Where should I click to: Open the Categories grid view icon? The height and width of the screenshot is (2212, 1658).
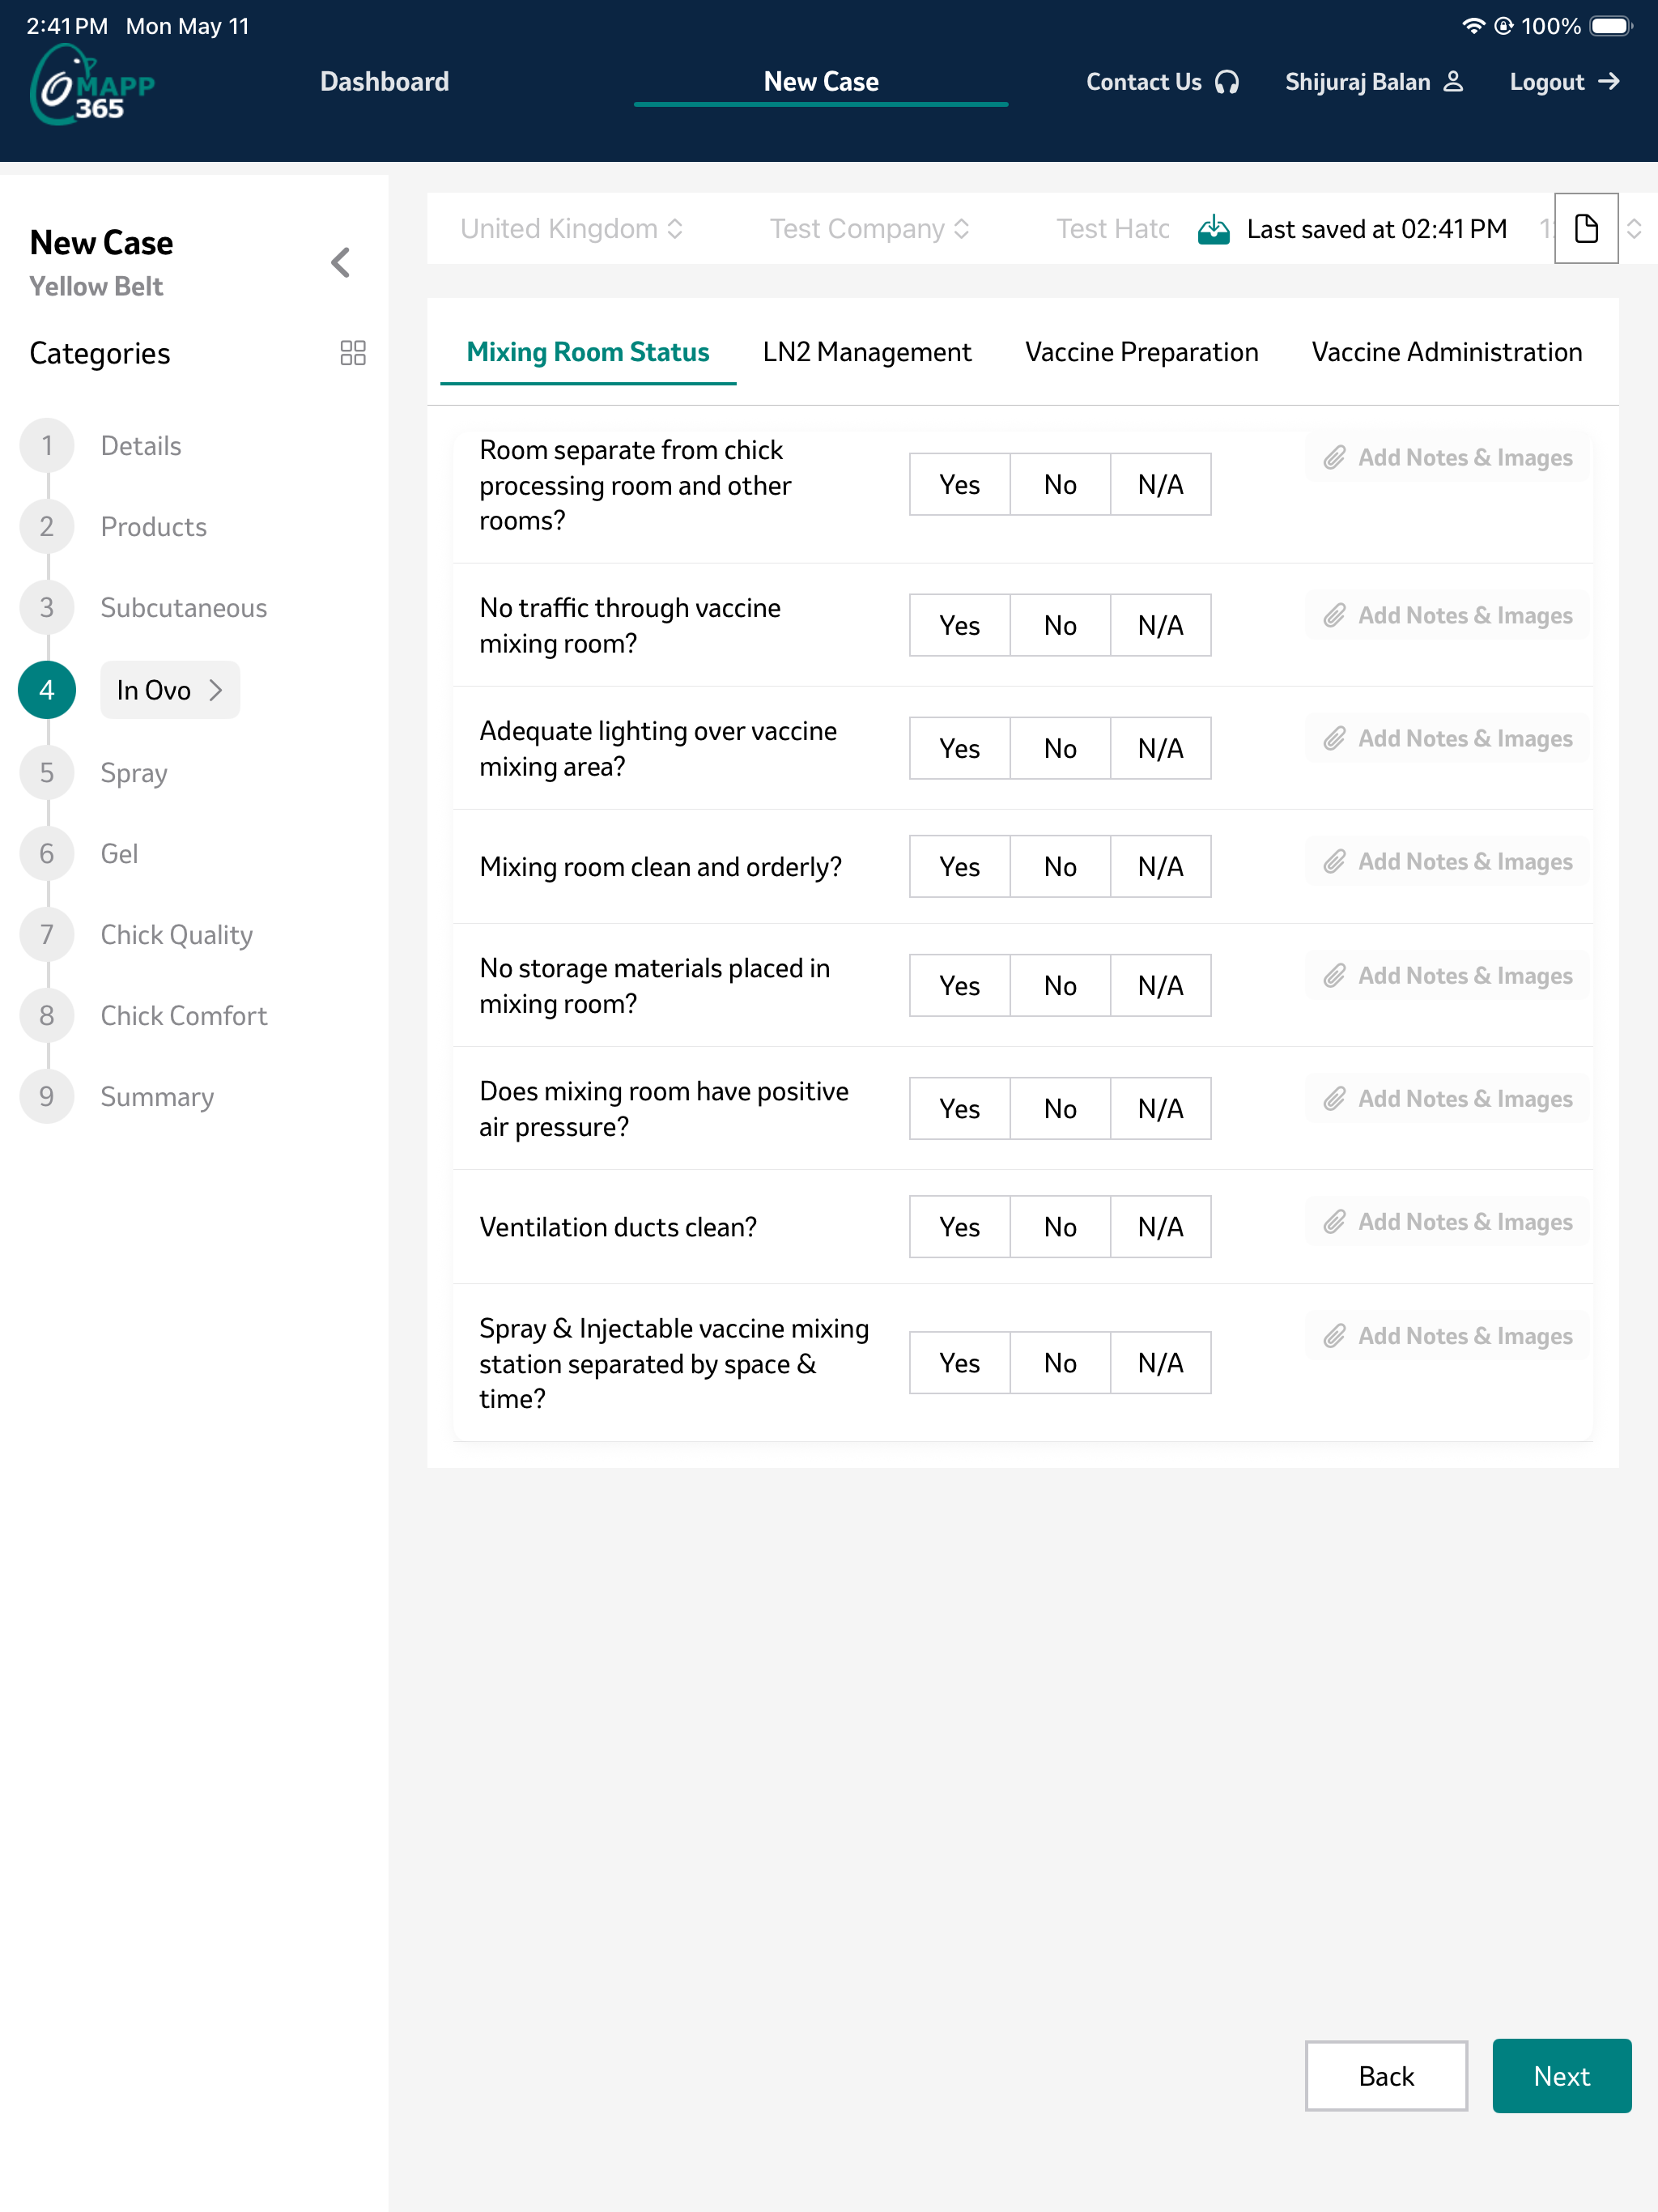coord(353,353)
